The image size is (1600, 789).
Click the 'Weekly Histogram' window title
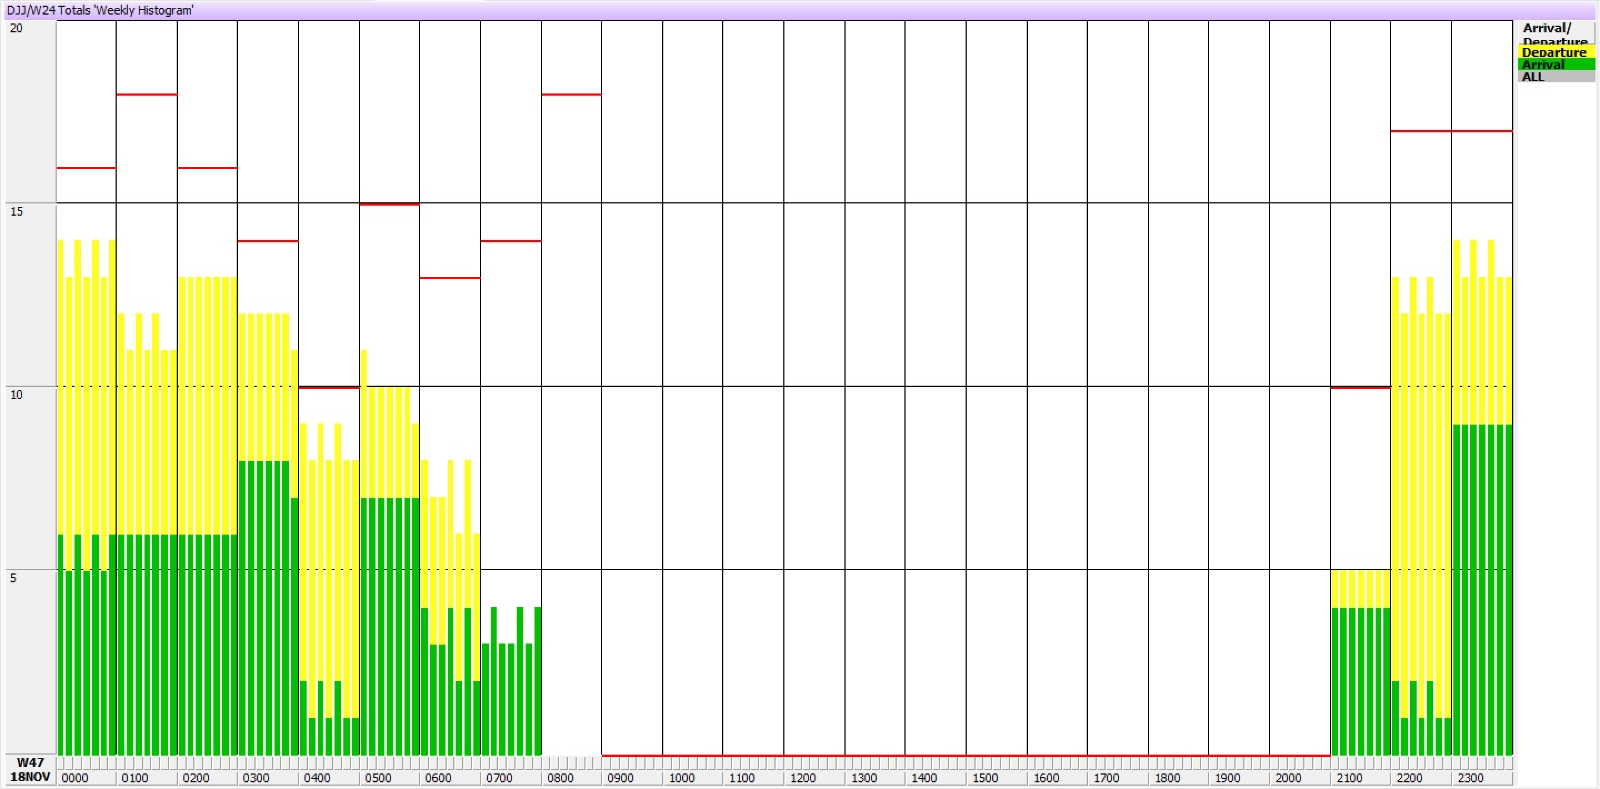[x=100, y=10]
